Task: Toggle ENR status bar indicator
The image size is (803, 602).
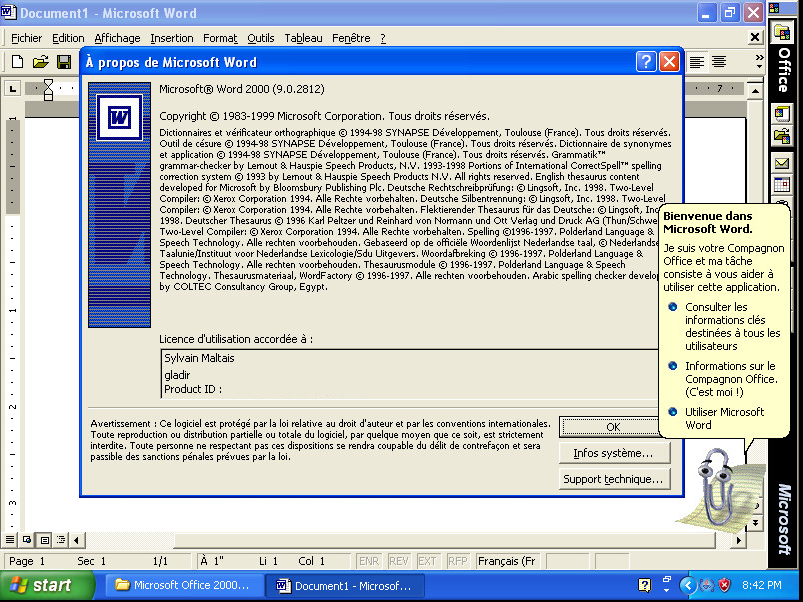Action: pyautogui.click(x=369, y=561)
